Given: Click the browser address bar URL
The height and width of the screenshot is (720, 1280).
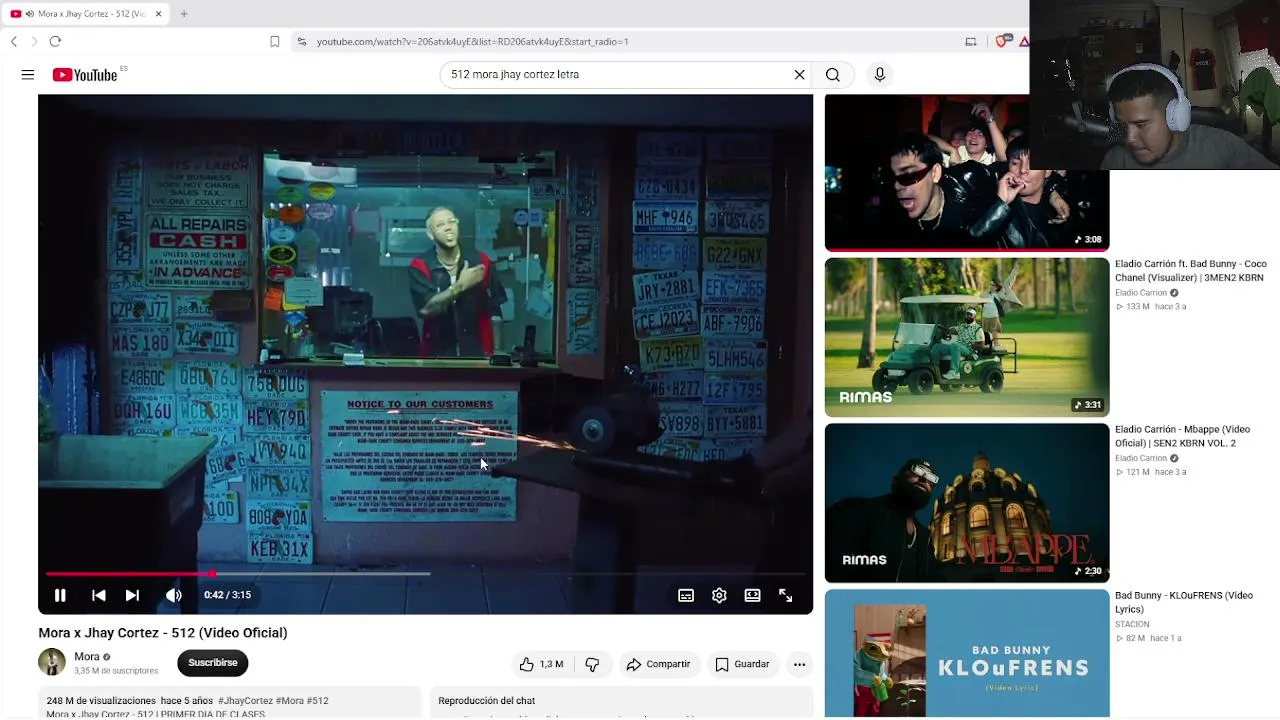Looking at the screenshot, I should pyautogui.click(x=472, y=41).
